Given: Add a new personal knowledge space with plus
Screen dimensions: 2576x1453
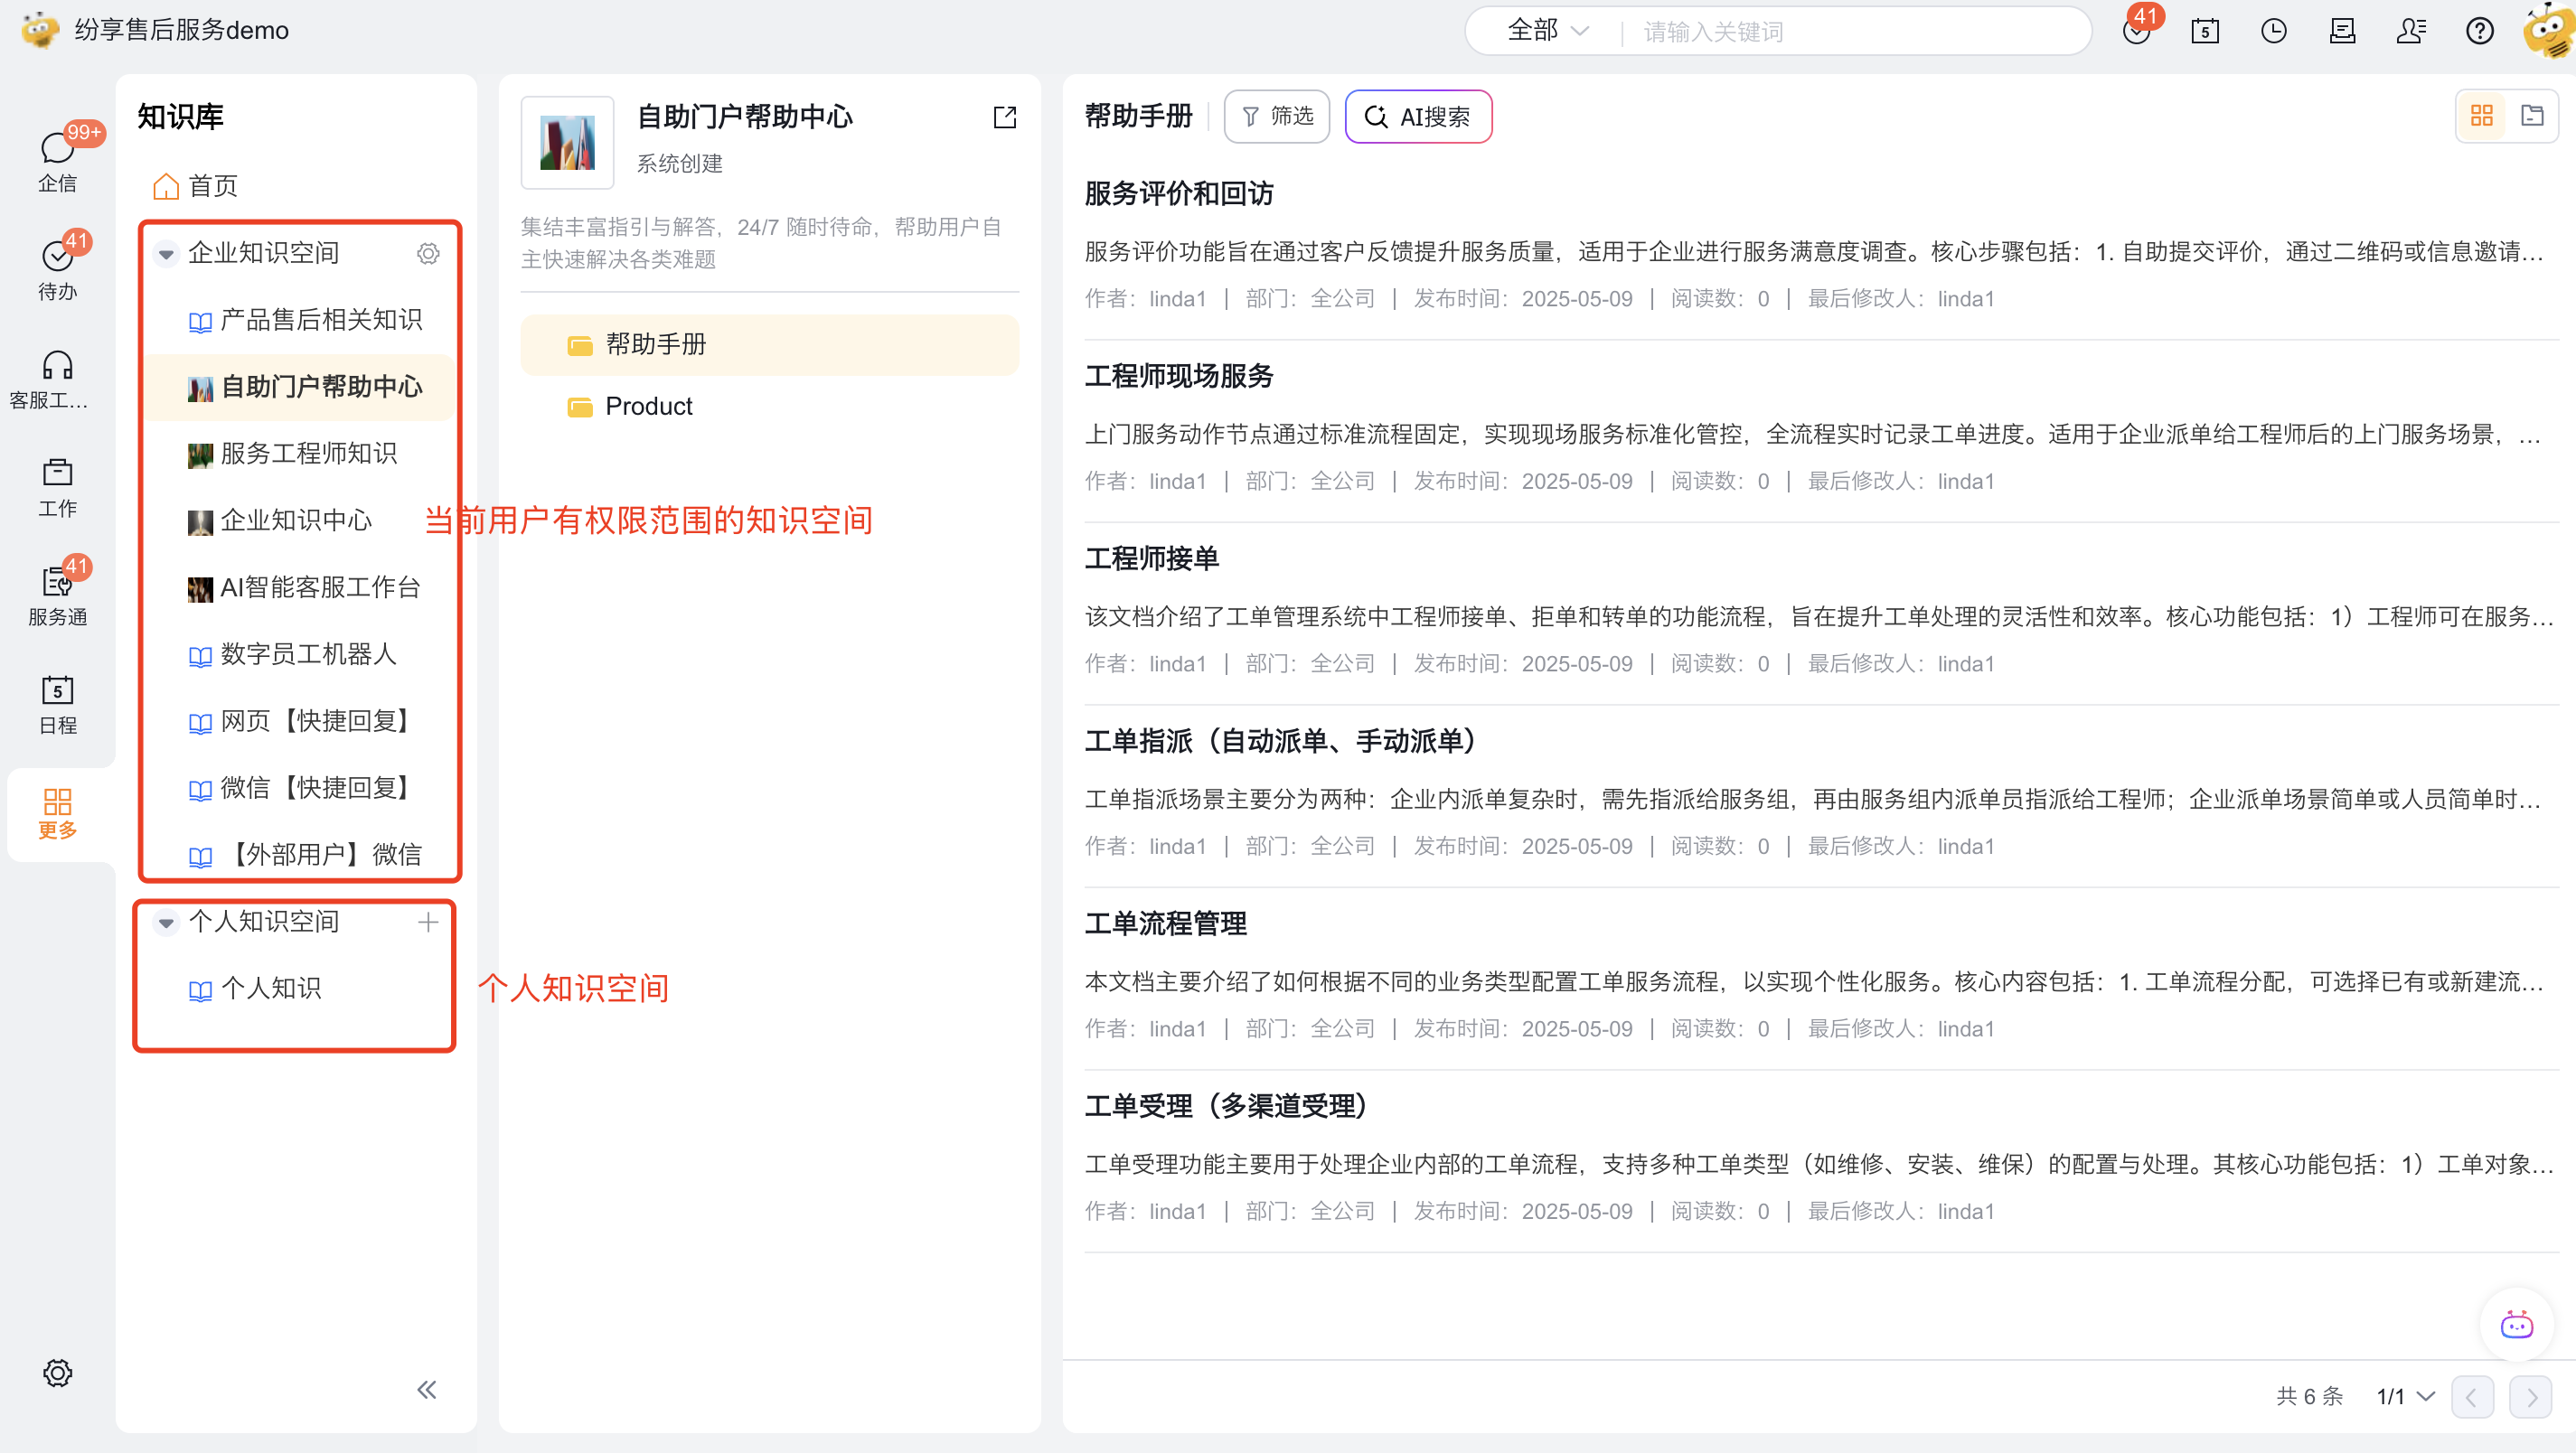Looking at the screenshot, I should pos(428,921).
